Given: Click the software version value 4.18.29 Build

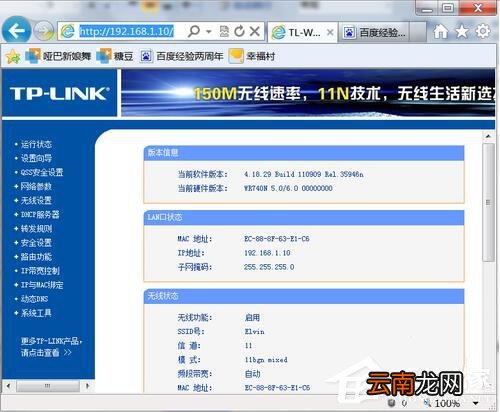Looking at the screenshot, I should (x=303, y=174).
